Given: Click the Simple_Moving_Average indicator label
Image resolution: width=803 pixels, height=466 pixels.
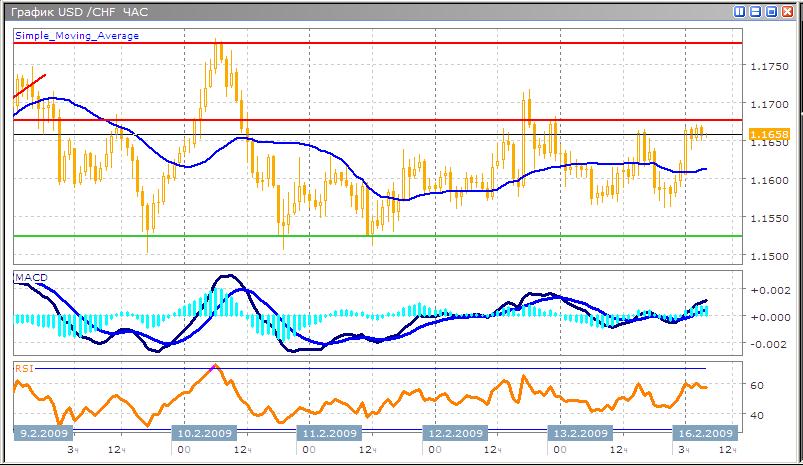Looking at the screenshot, I should click(77, 36).
